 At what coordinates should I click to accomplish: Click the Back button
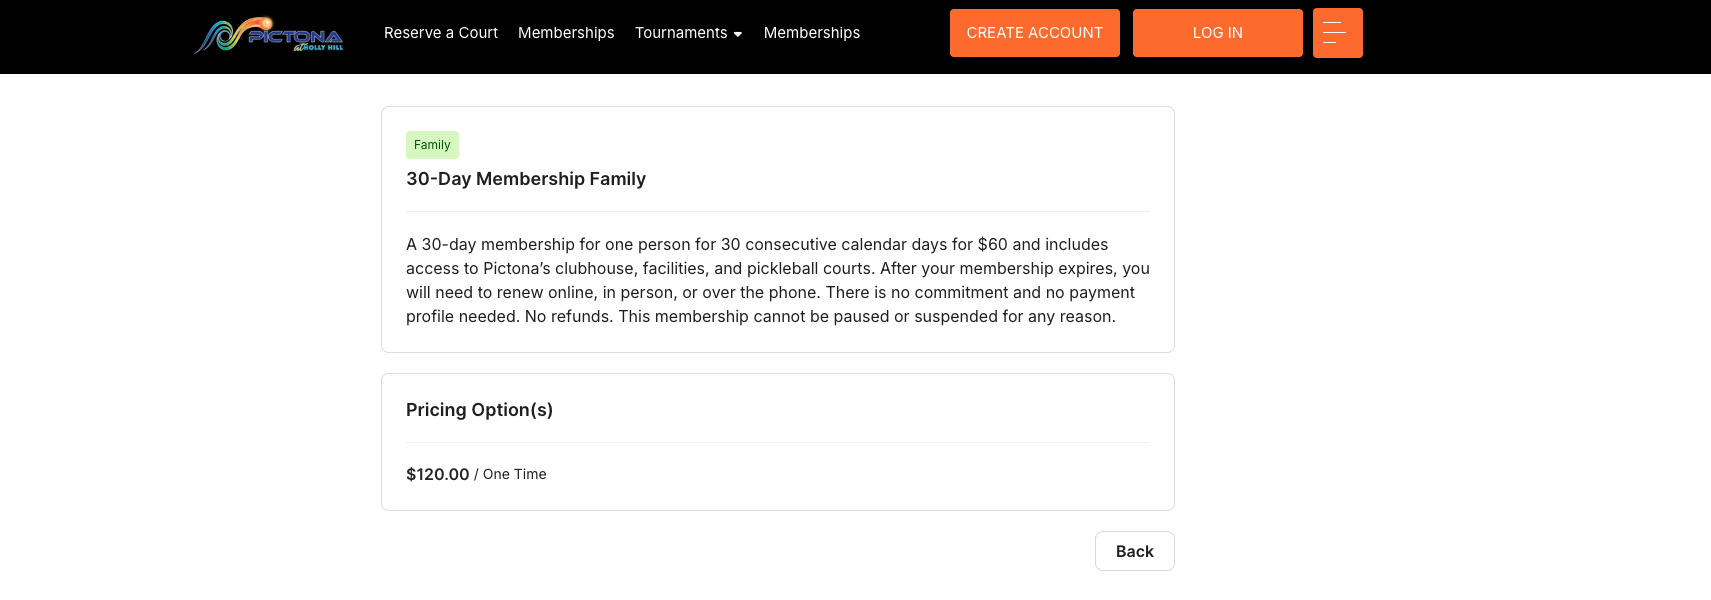(1134, 551)
